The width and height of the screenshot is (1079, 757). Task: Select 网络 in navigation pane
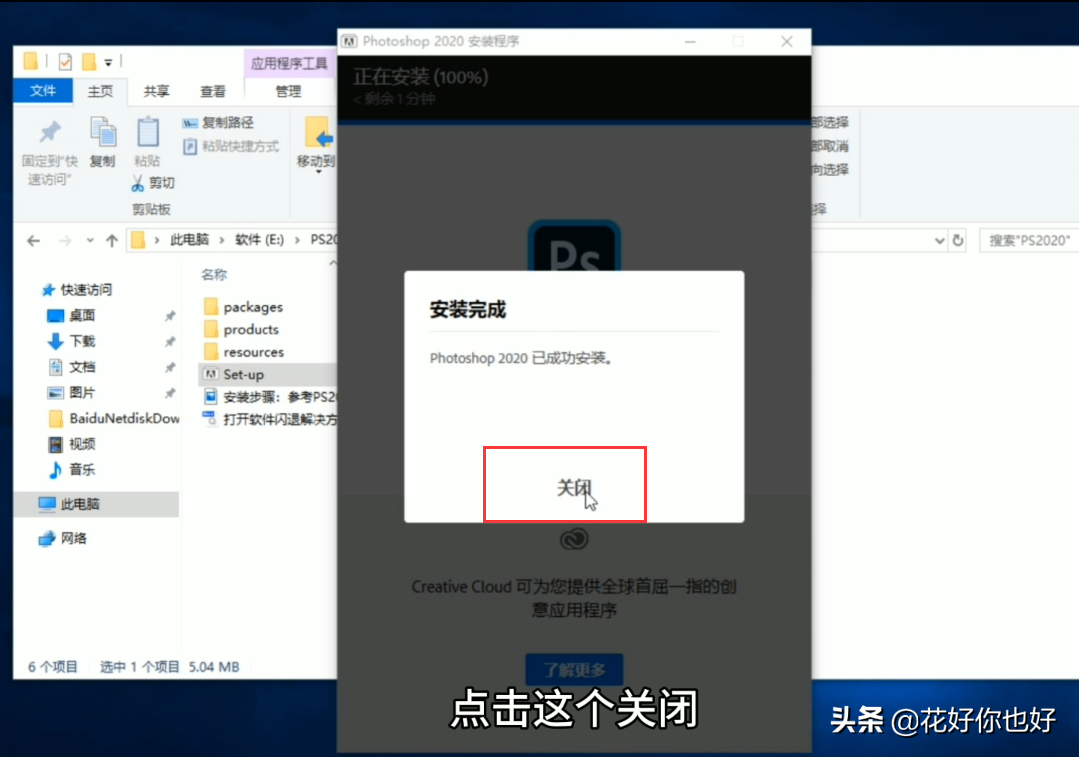63,538
